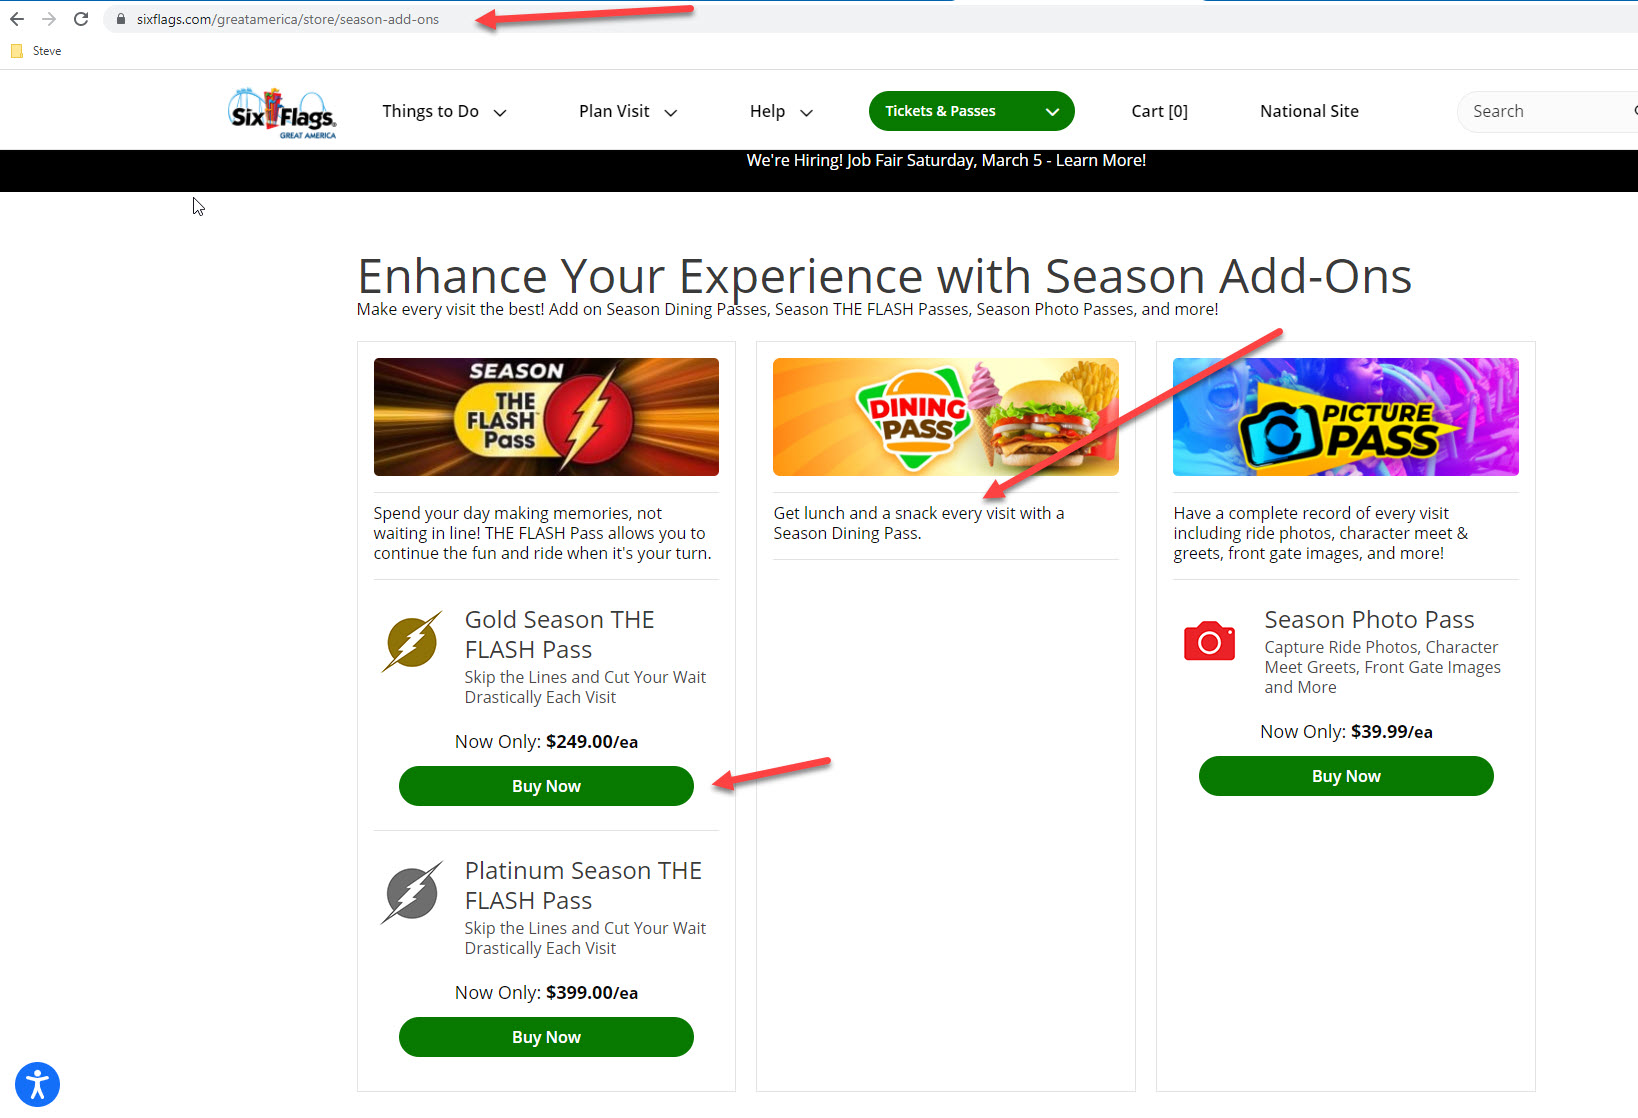Click the red camera Season Photo Pass icon
The height and width of the screenshot is (1118, 1638).
pyautogui.click(x=1209, y=640)
